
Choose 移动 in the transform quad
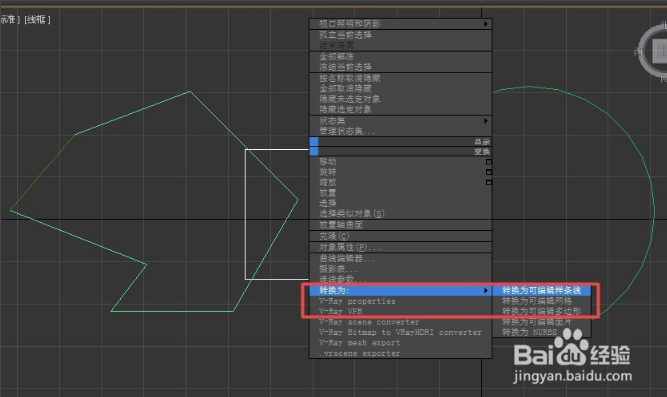pos(400,162)
